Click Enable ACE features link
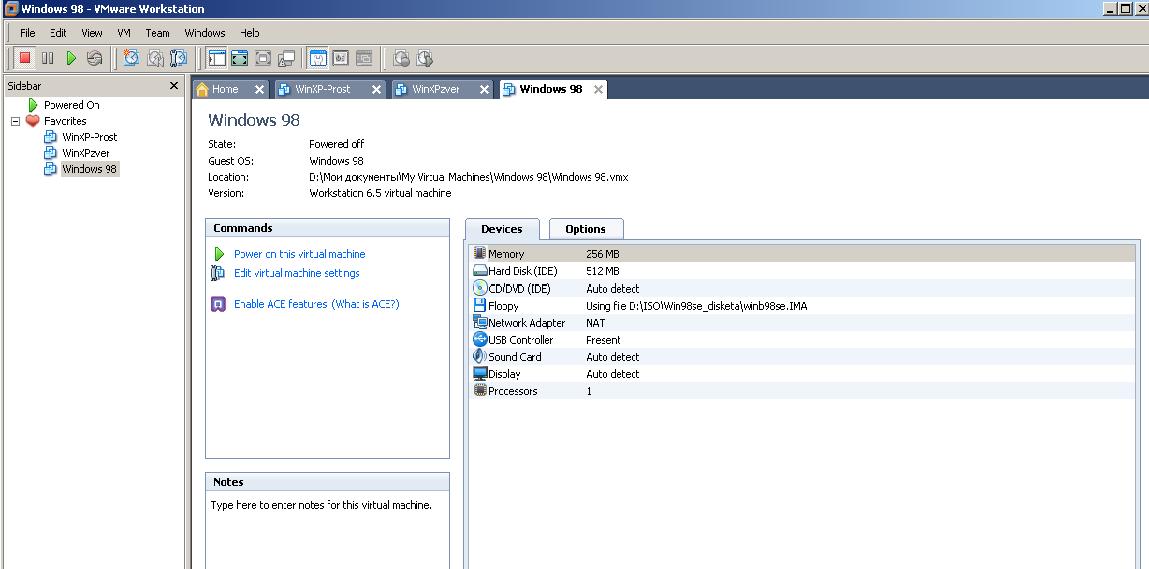The height and width of the screenshot is (569, 1149). click(x=317, y=304)
